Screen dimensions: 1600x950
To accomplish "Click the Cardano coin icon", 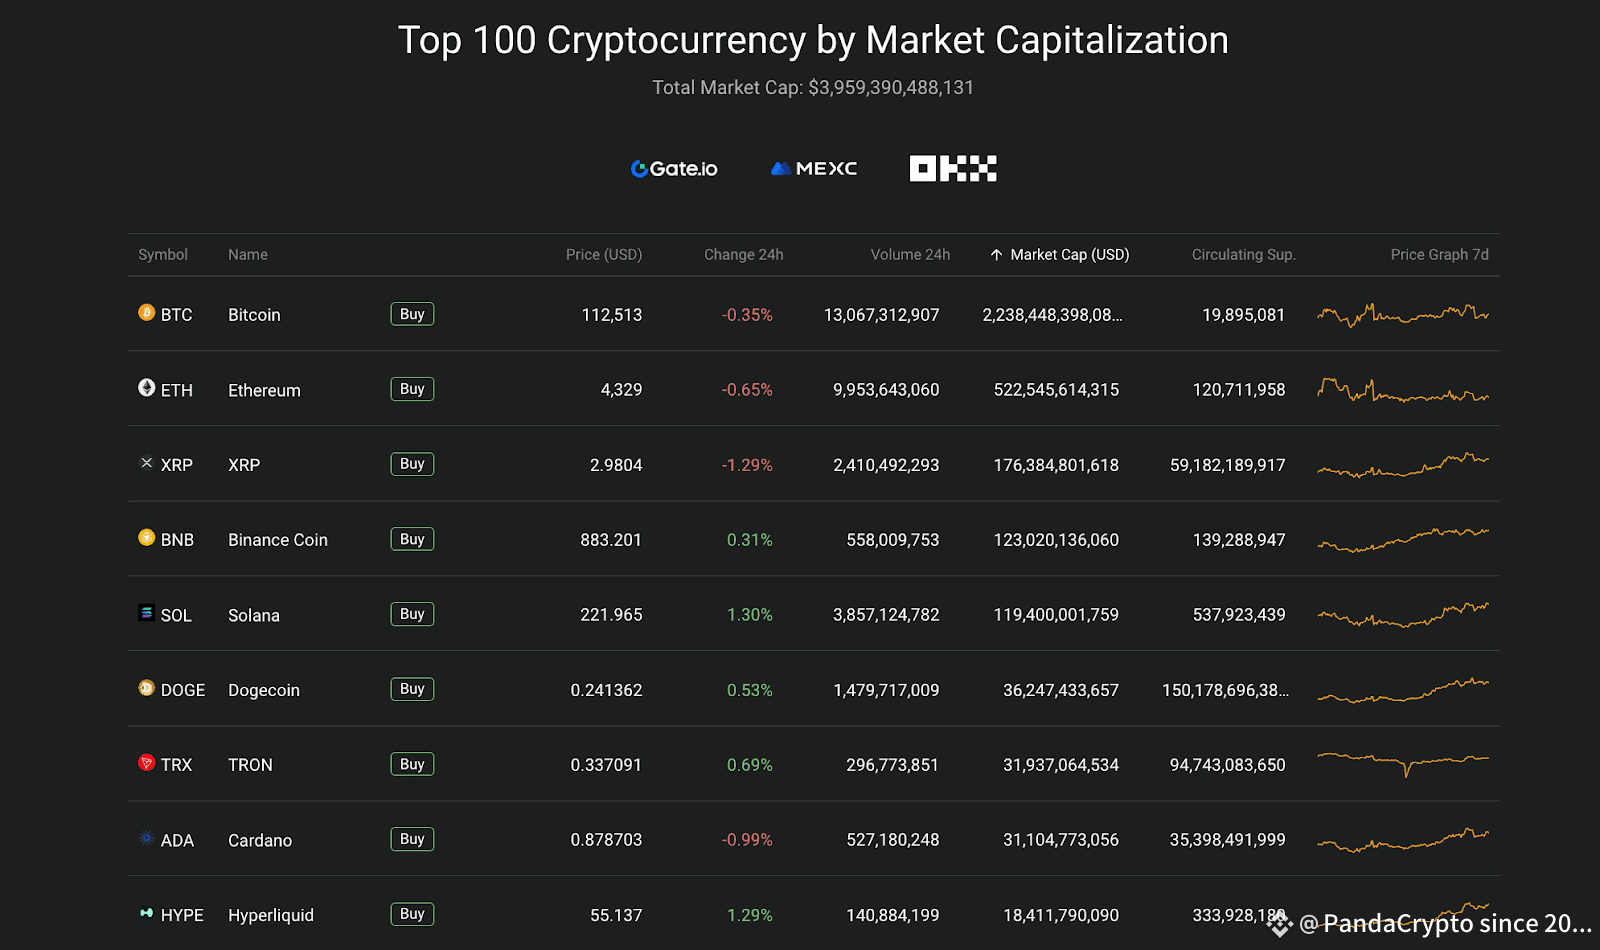I will point(146,839).
